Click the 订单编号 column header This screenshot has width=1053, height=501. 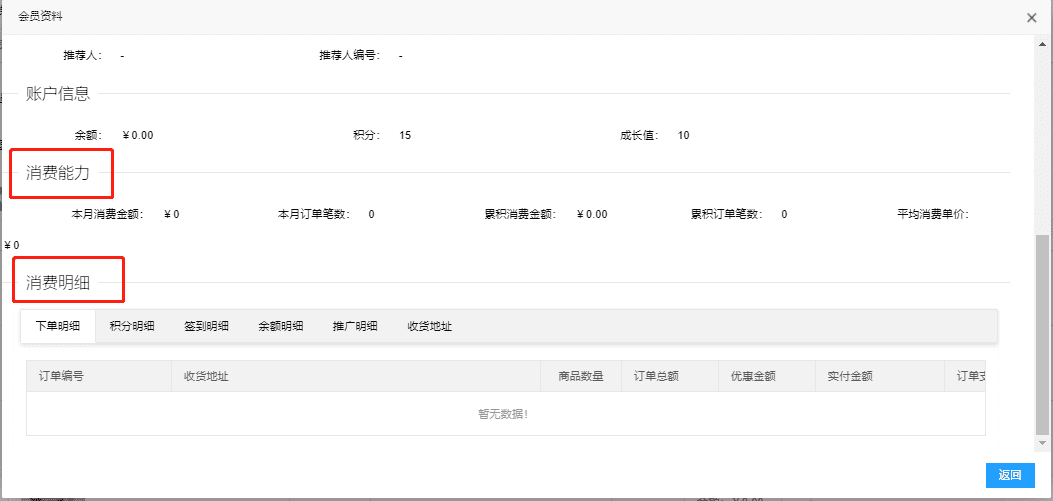click(61, 377)
